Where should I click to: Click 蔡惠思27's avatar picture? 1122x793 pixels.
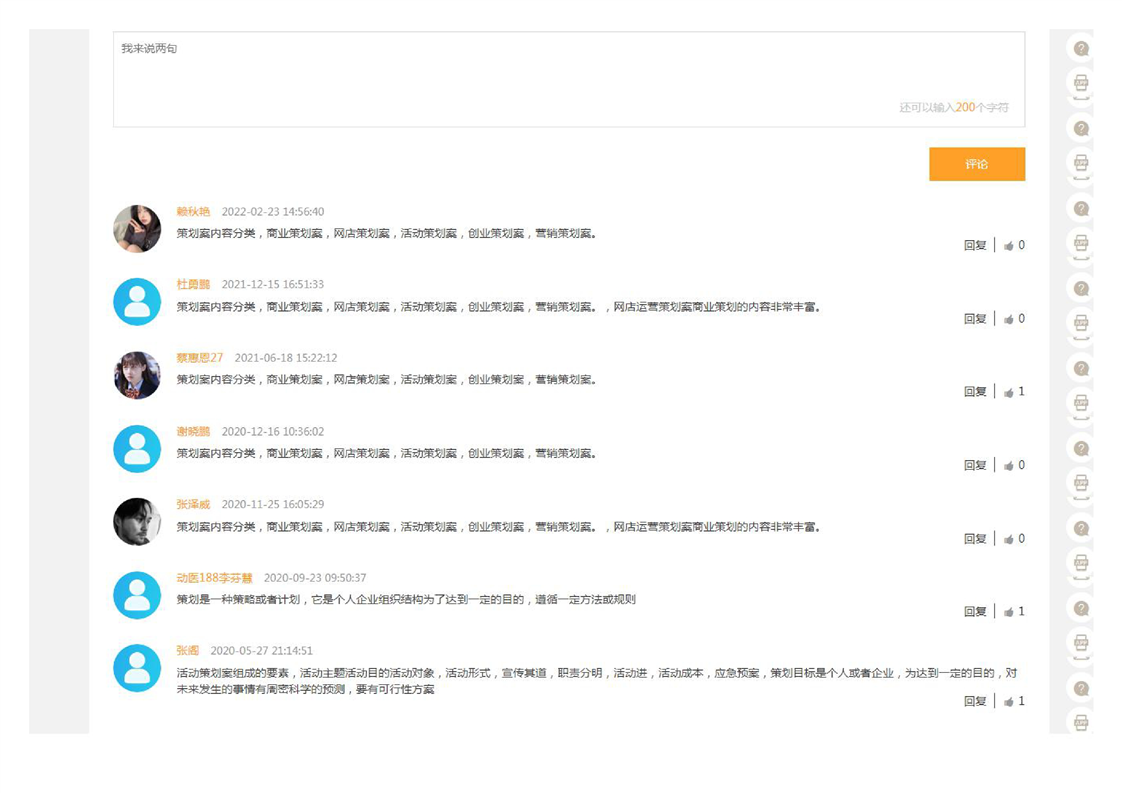(137, 375)
